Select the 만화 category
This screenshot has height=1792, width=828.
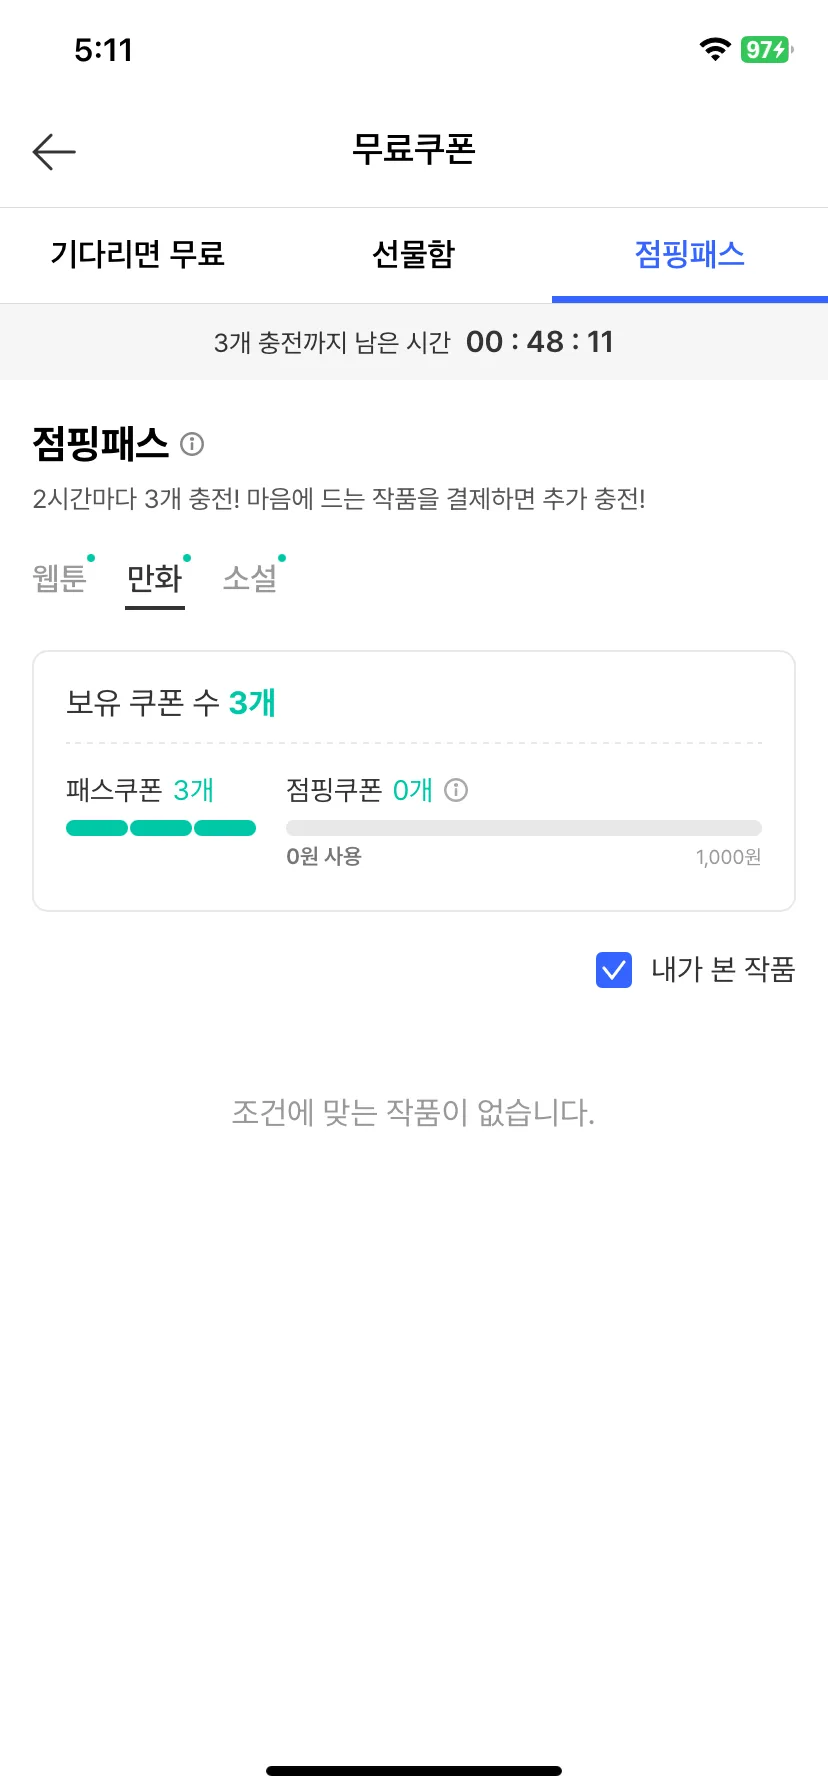[x=155, y=578]
